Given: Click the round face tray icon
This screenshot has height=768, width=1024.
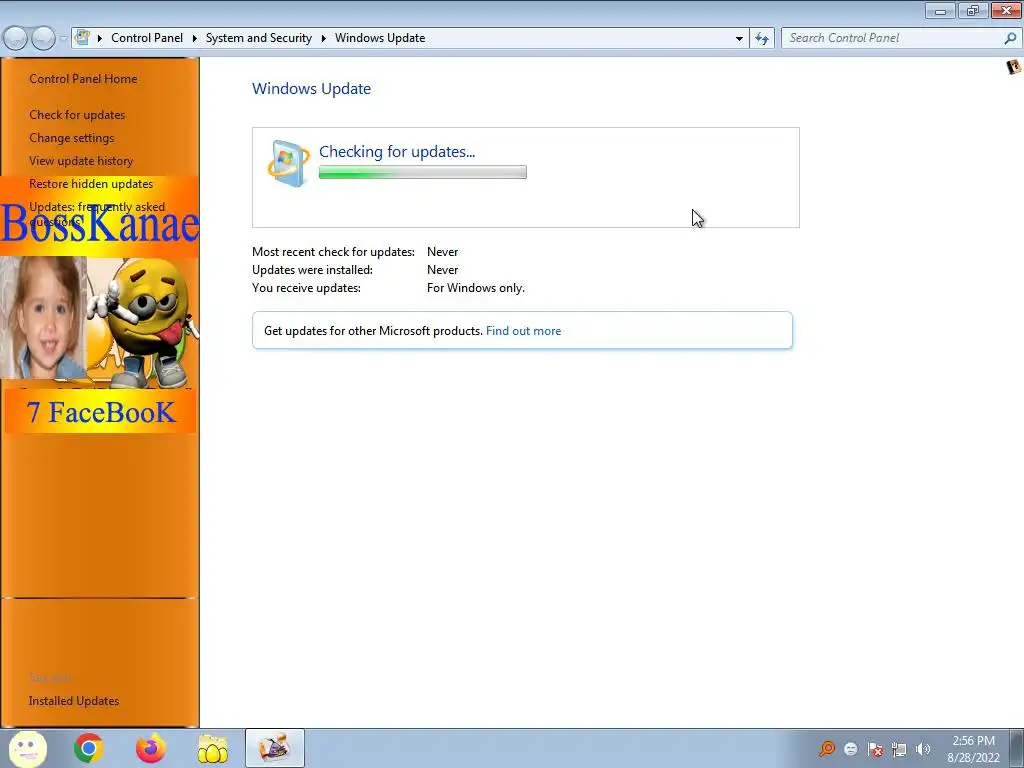Looking at the screenshot, I should click(850, 749).
